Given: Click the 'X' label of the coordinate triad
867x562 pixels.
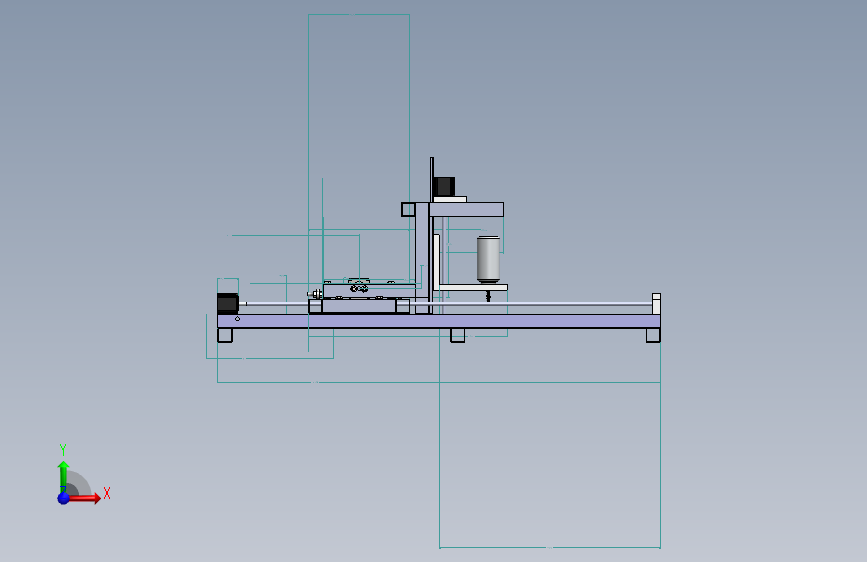Looking at the screenshot, I should click(x=107, y=493).
